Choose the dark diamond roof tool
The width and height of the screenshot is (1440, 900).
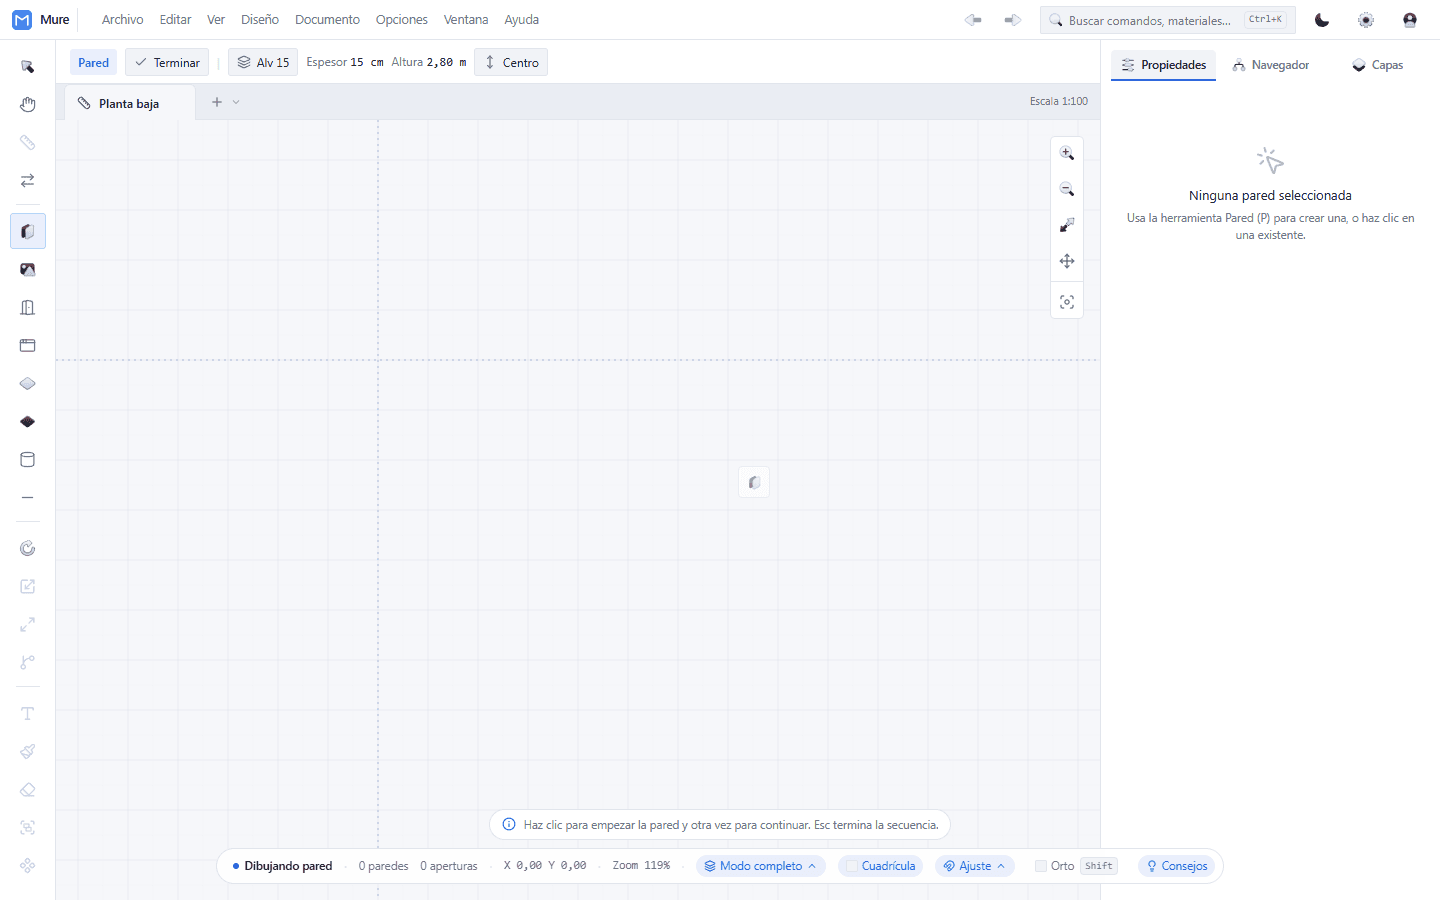tap(28, 421)
